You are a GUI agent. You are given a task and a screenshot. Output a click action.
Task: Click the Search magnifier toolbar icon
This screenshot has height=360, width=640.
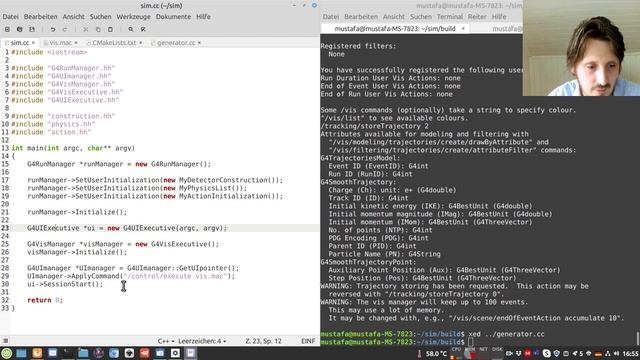pyautogui.click(x=131, y=29)
